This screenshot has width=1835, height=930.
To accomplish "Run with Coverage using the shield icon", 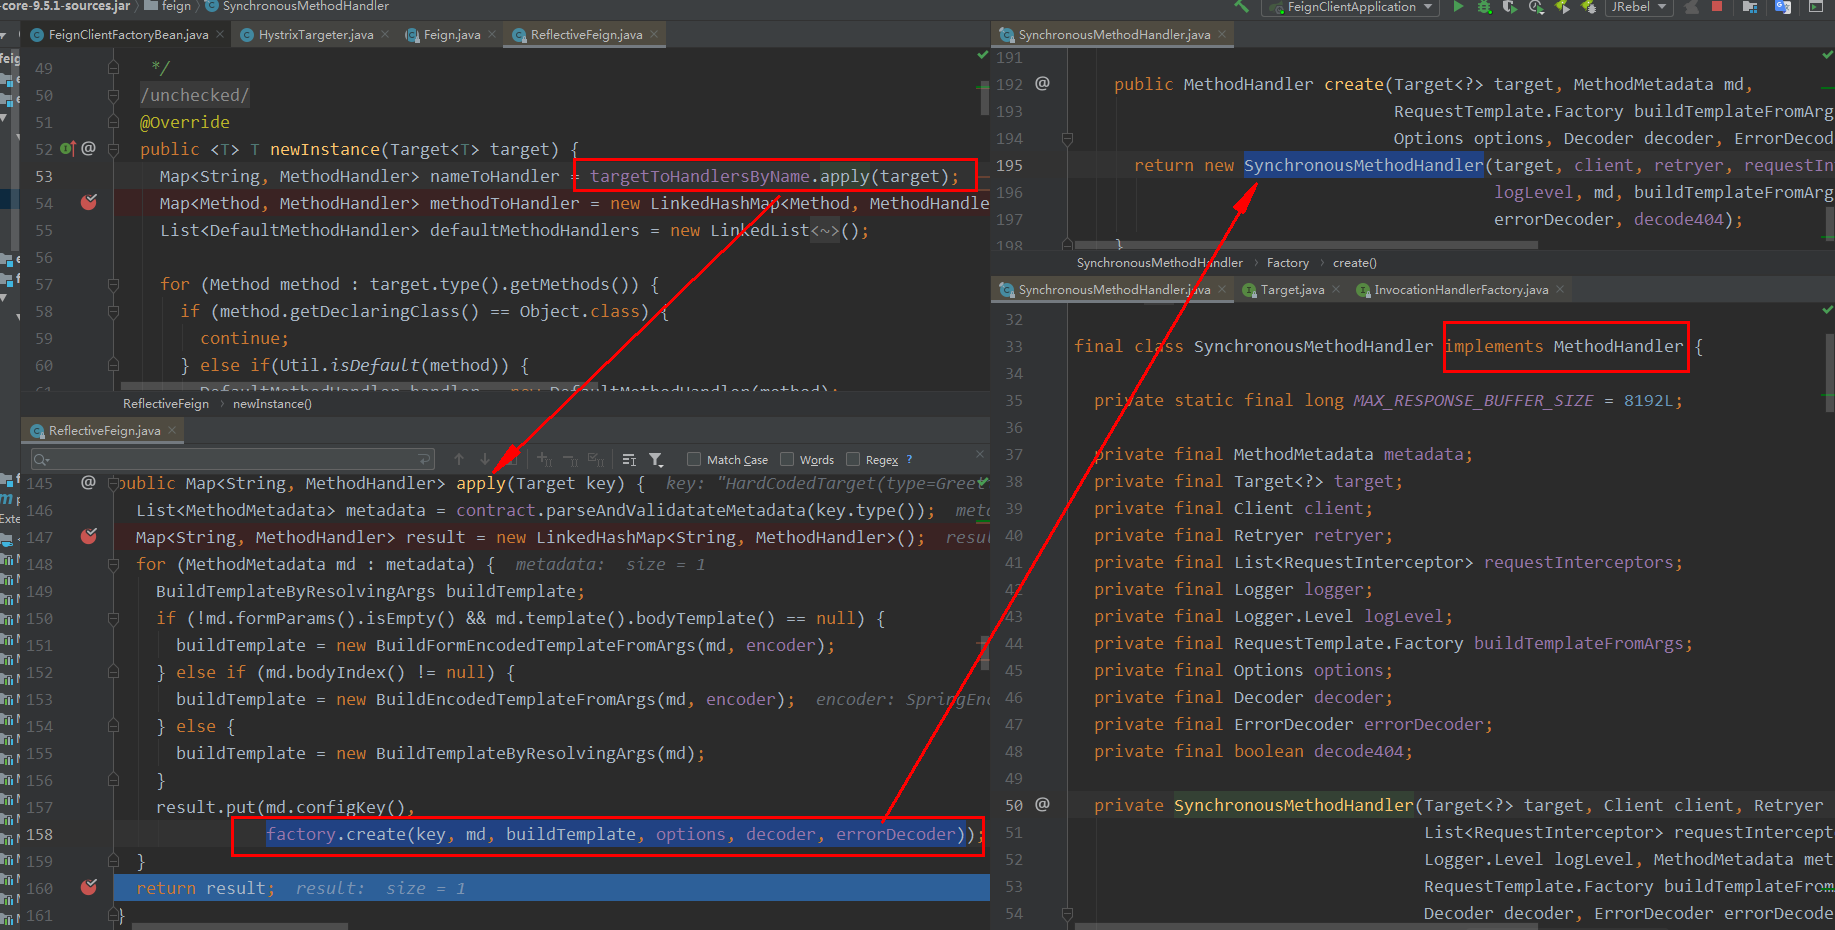I will click(1510, 7).
